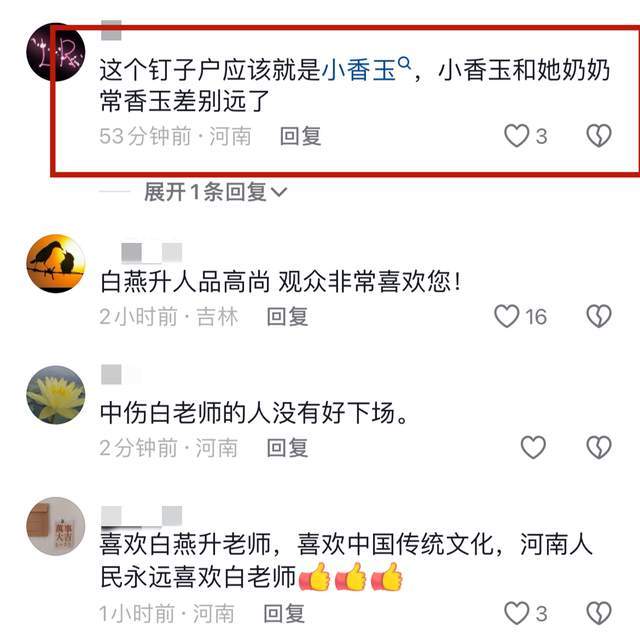Dislike the 小香玉 comment with broken heart
This screenshot has height=640, width=640.
[599, 136]
